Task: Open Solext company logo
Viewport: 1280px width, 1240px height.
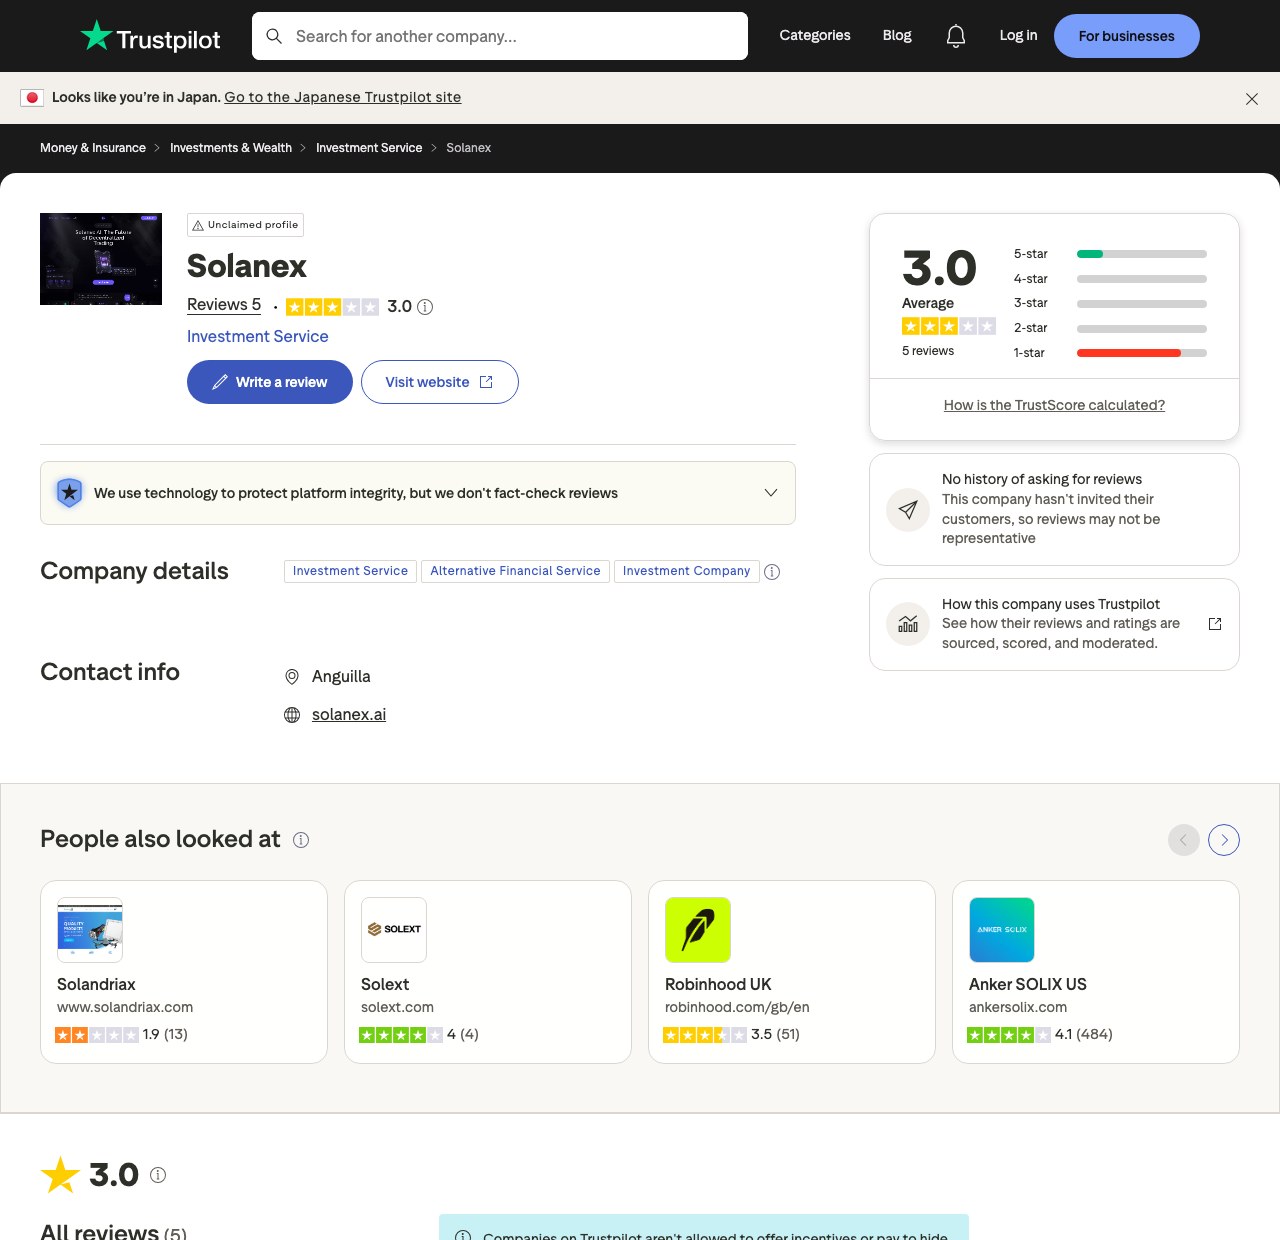Action: pos(394,930)
